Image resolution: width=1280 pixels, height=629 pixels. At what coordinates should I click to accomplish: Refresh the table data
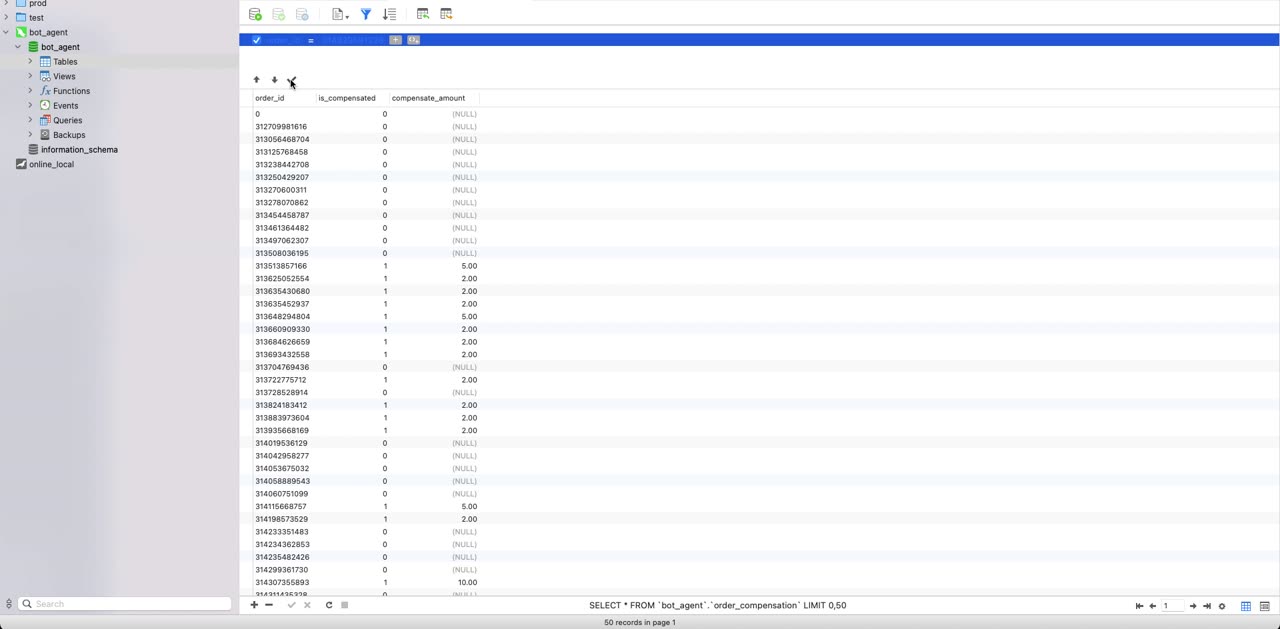tap(328, 605)
